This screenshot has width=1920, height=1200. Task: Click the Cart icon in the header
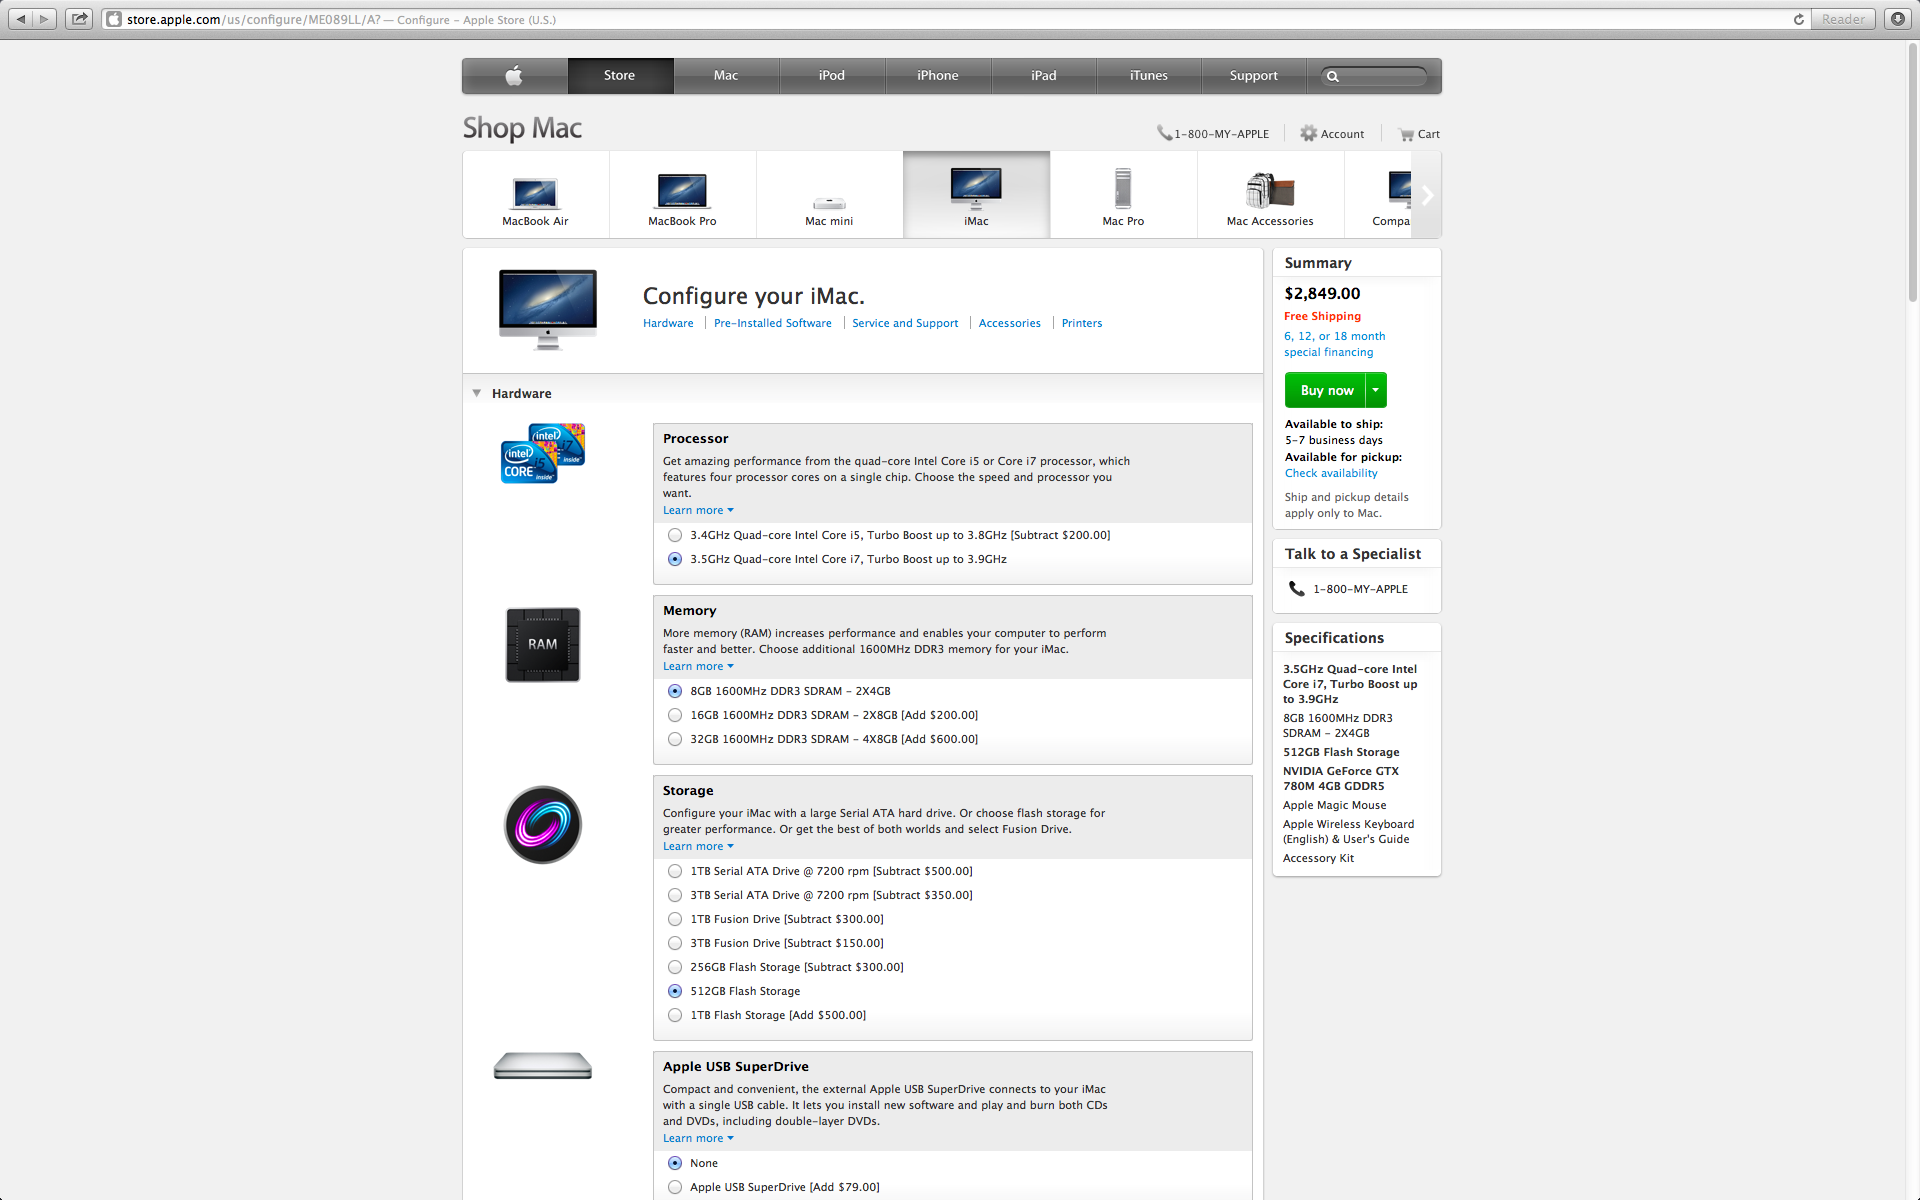point(1406,134)
